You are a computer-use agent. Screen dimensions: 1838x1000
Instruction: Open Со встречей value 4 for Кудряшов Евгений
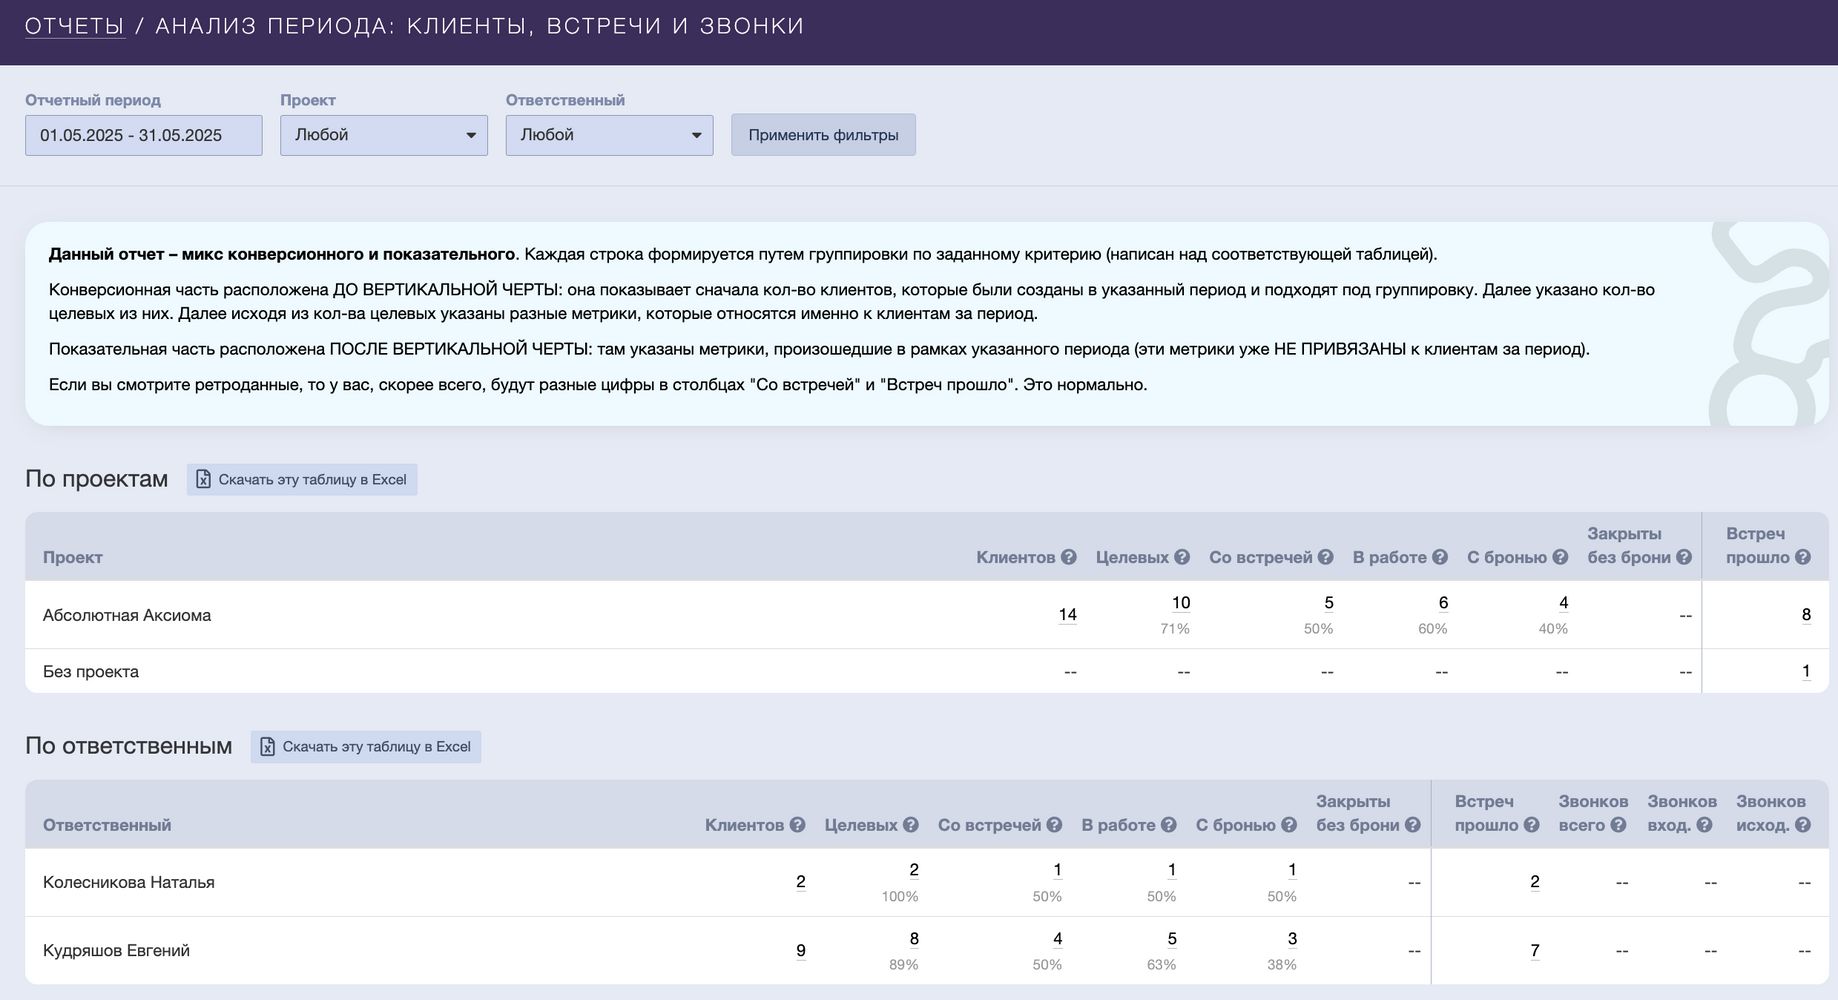(x=1057, y=938)
